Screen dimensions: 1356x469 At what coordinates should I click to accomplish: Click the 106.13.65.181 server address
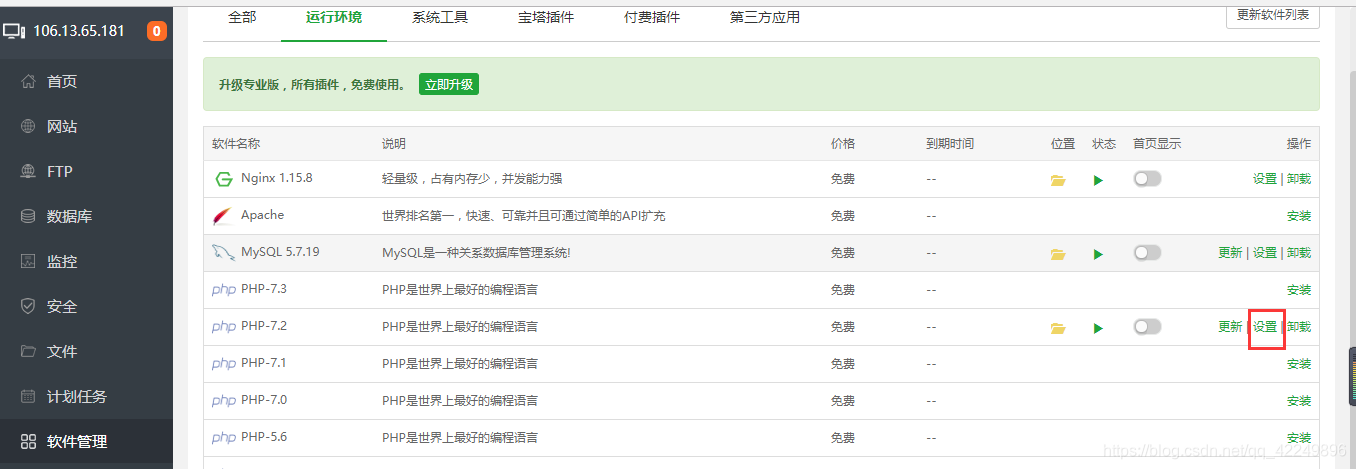[79, 31]
